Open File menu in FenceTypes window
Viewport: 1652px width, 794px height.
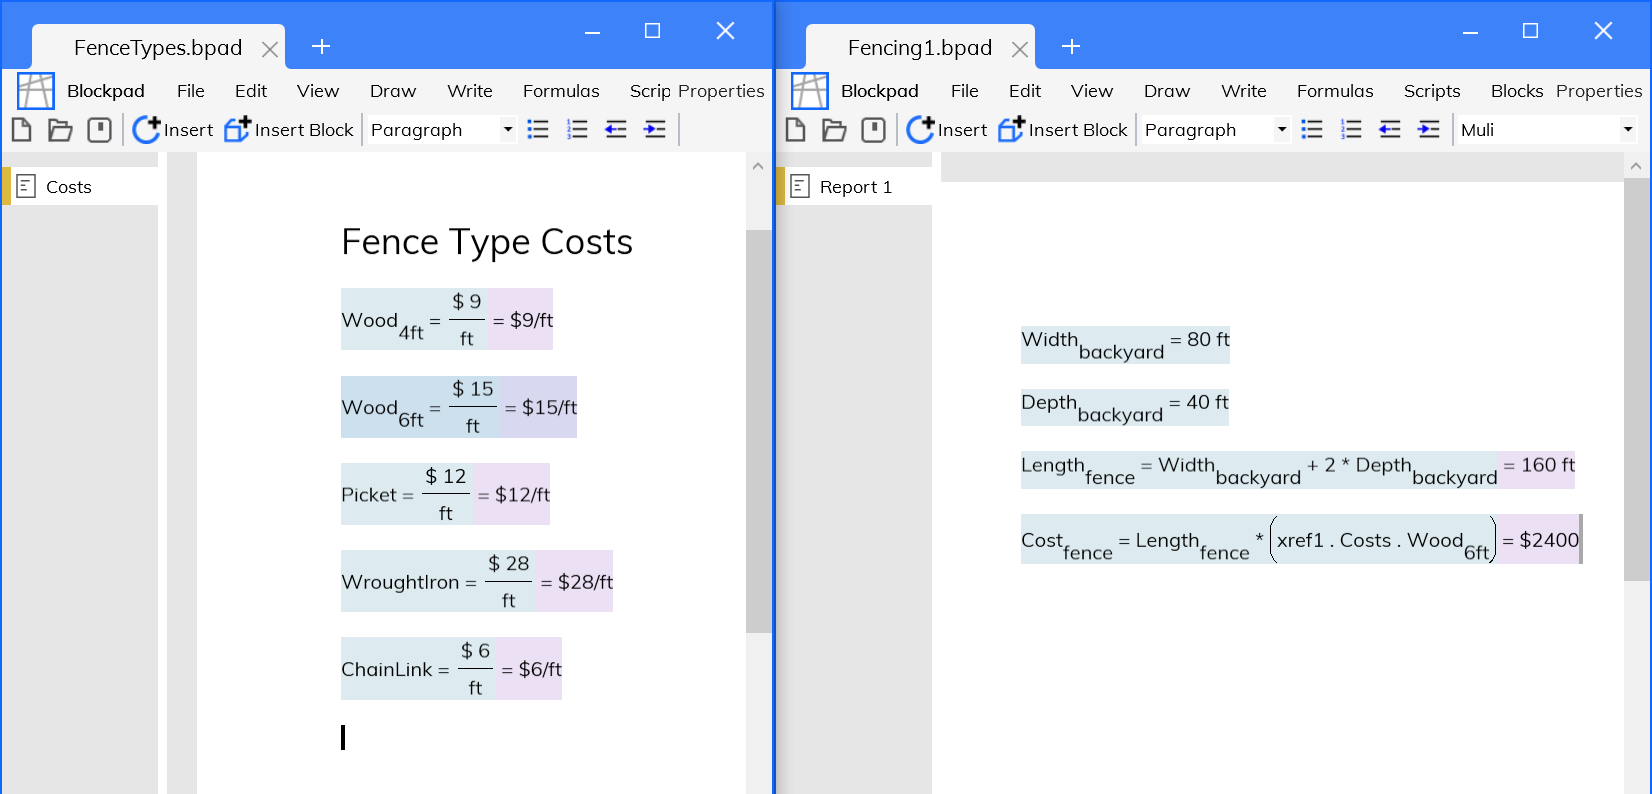(x=191, y=91)
